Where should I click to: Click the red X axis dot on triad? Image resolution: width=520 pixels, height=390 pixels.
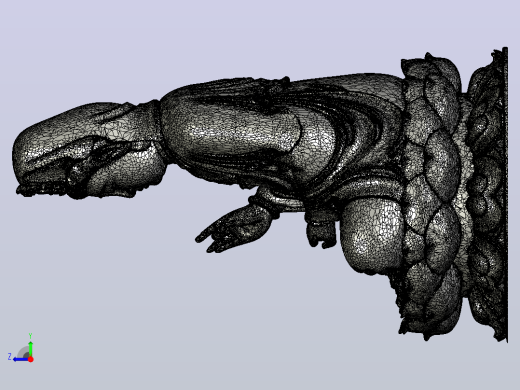[x=31, y=359]
